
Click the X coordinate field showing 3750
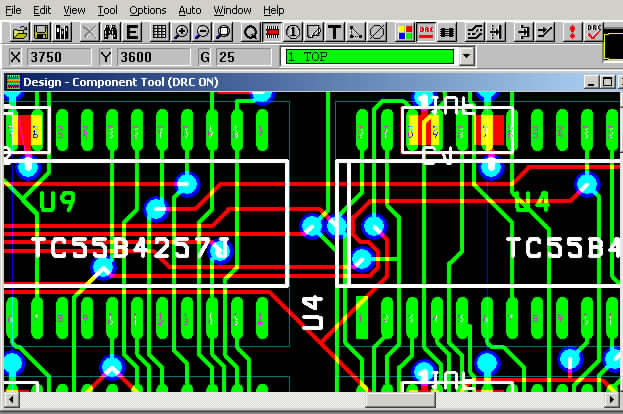click(59, 57)
